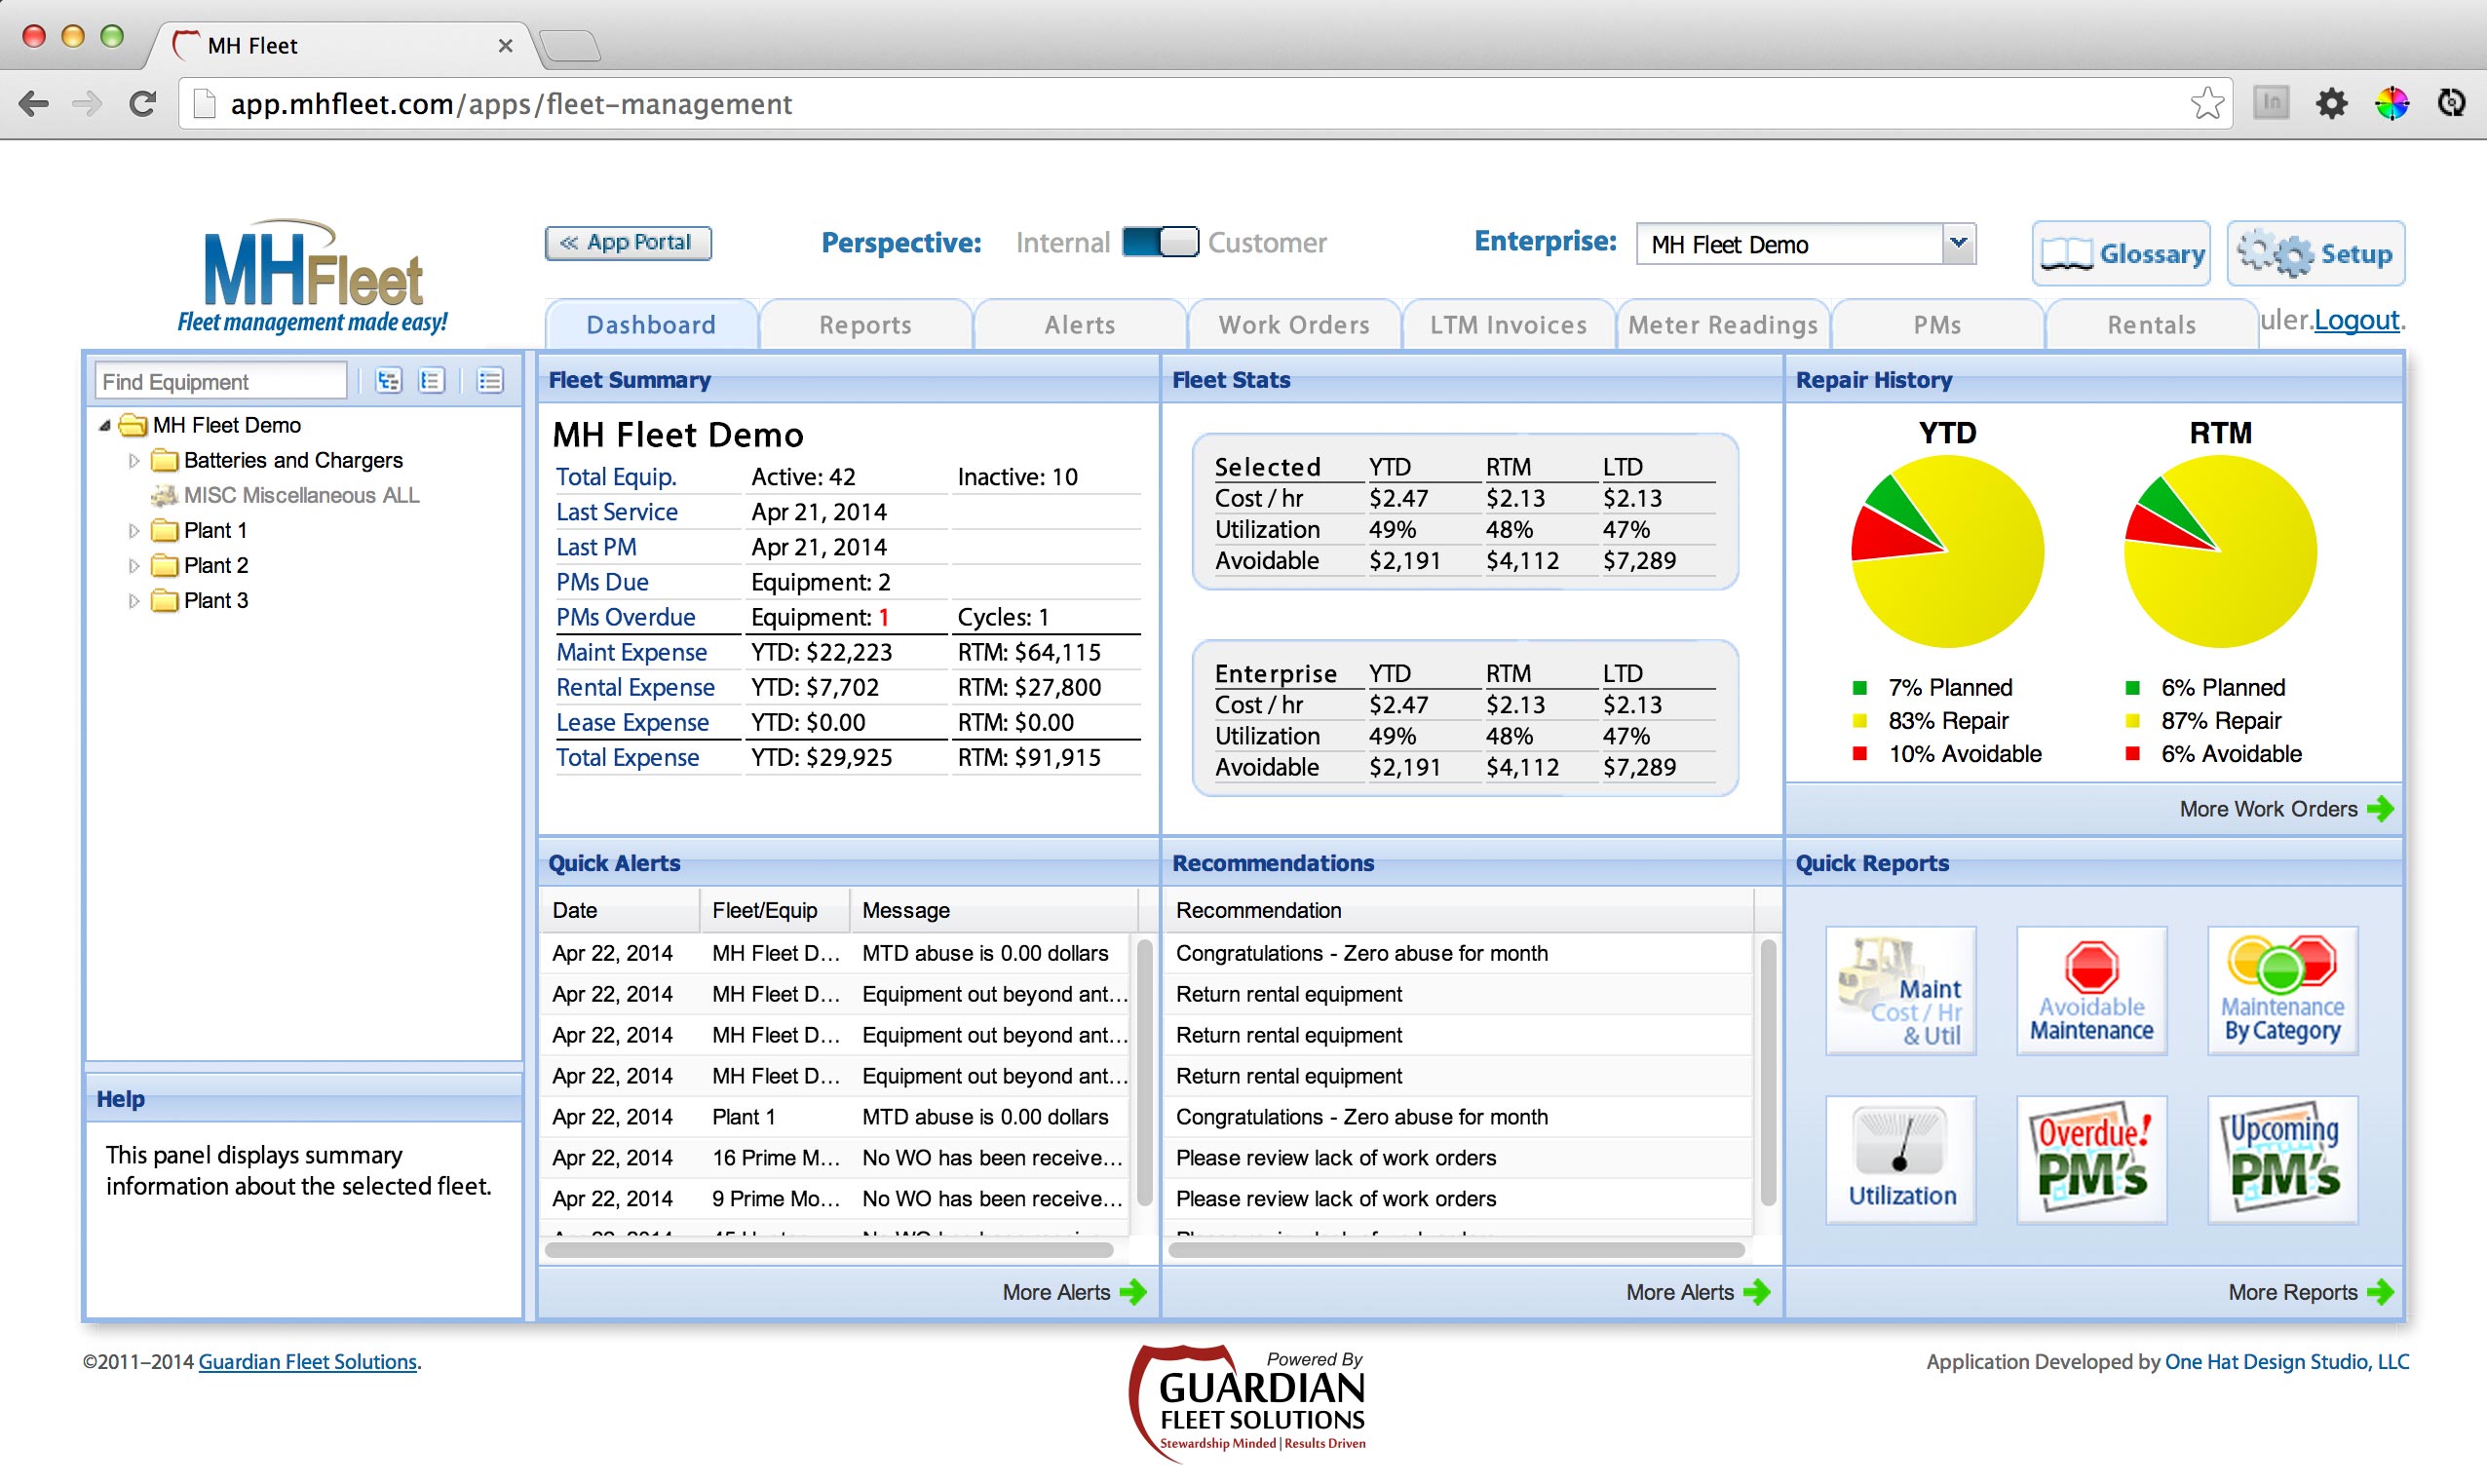Toggle the Internal/Customer perspective switch
Image resolution: width=2487 pixels, height=1484 pixels.
pos(1159,242)
